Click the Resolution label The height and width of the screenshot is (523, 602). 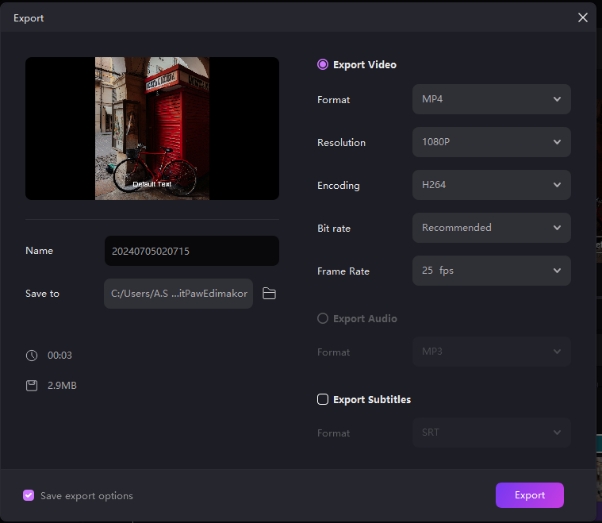tap(341, 142)
